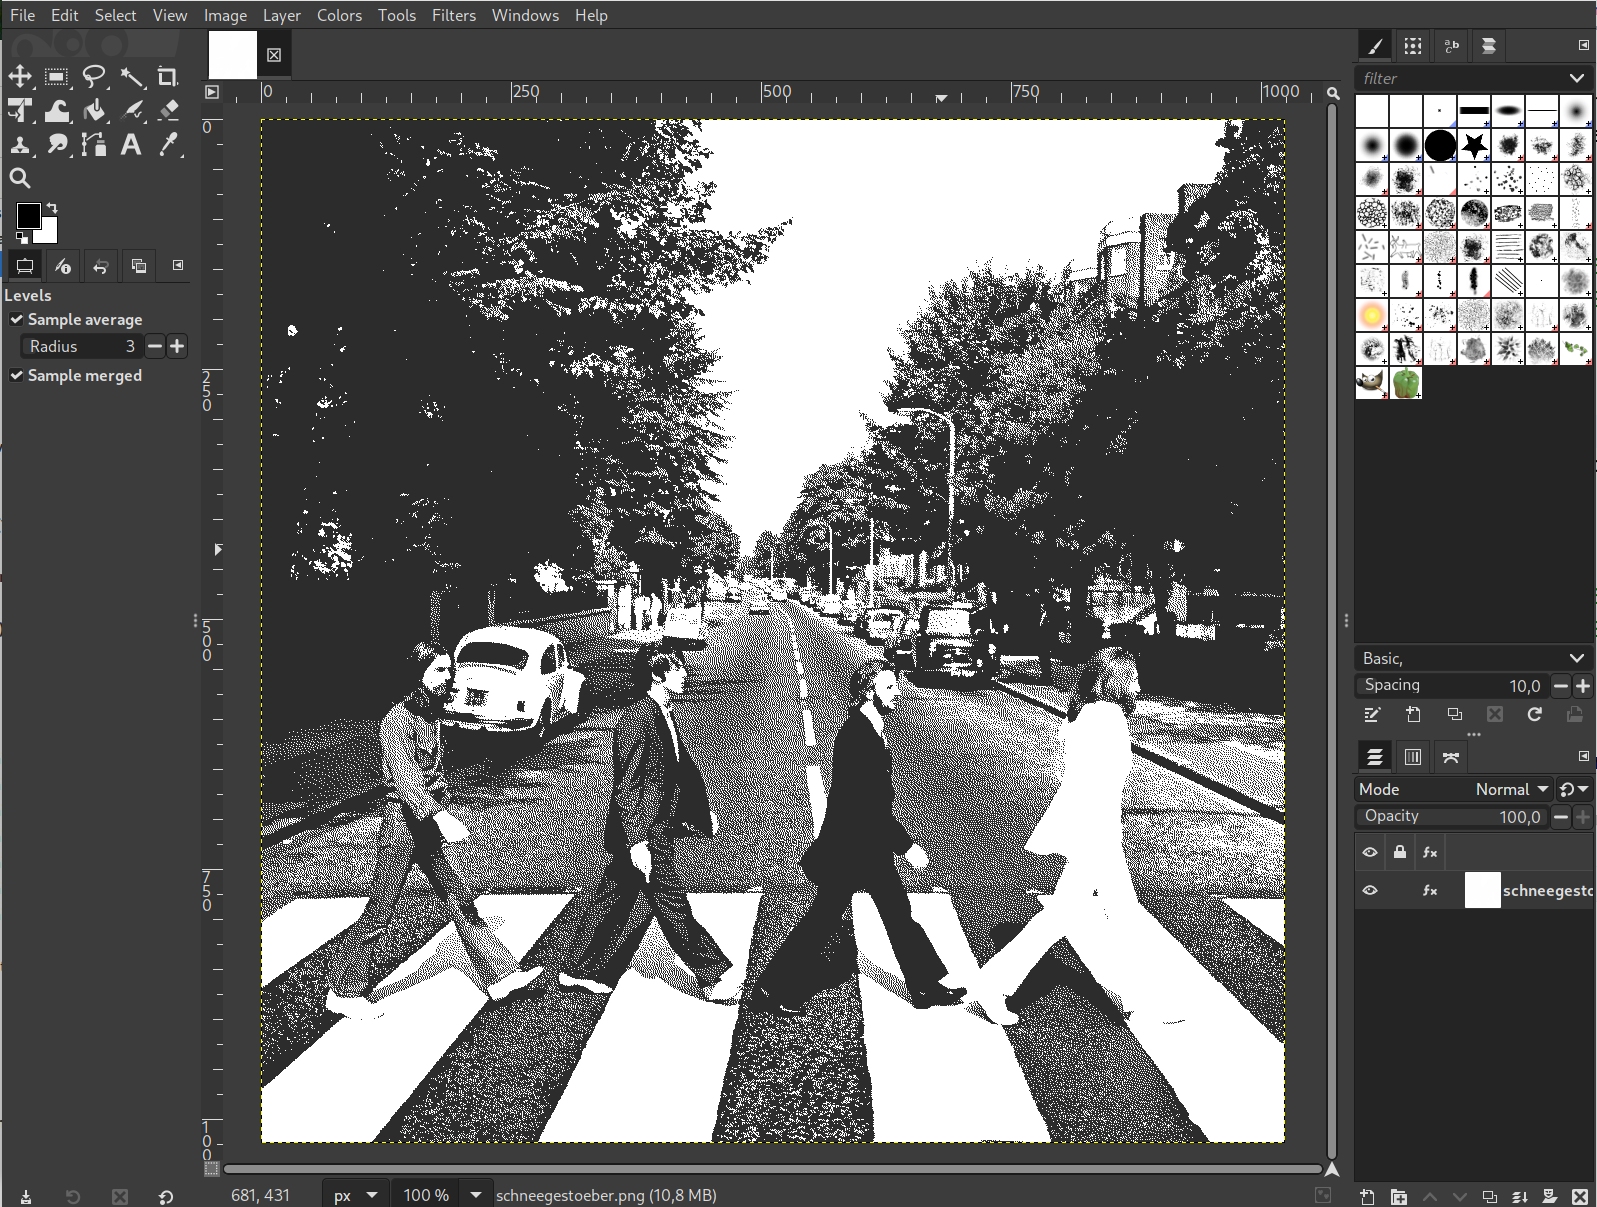Increase the Radius value
This screenshot has height=1207, width=1597.
pos(177,346)
